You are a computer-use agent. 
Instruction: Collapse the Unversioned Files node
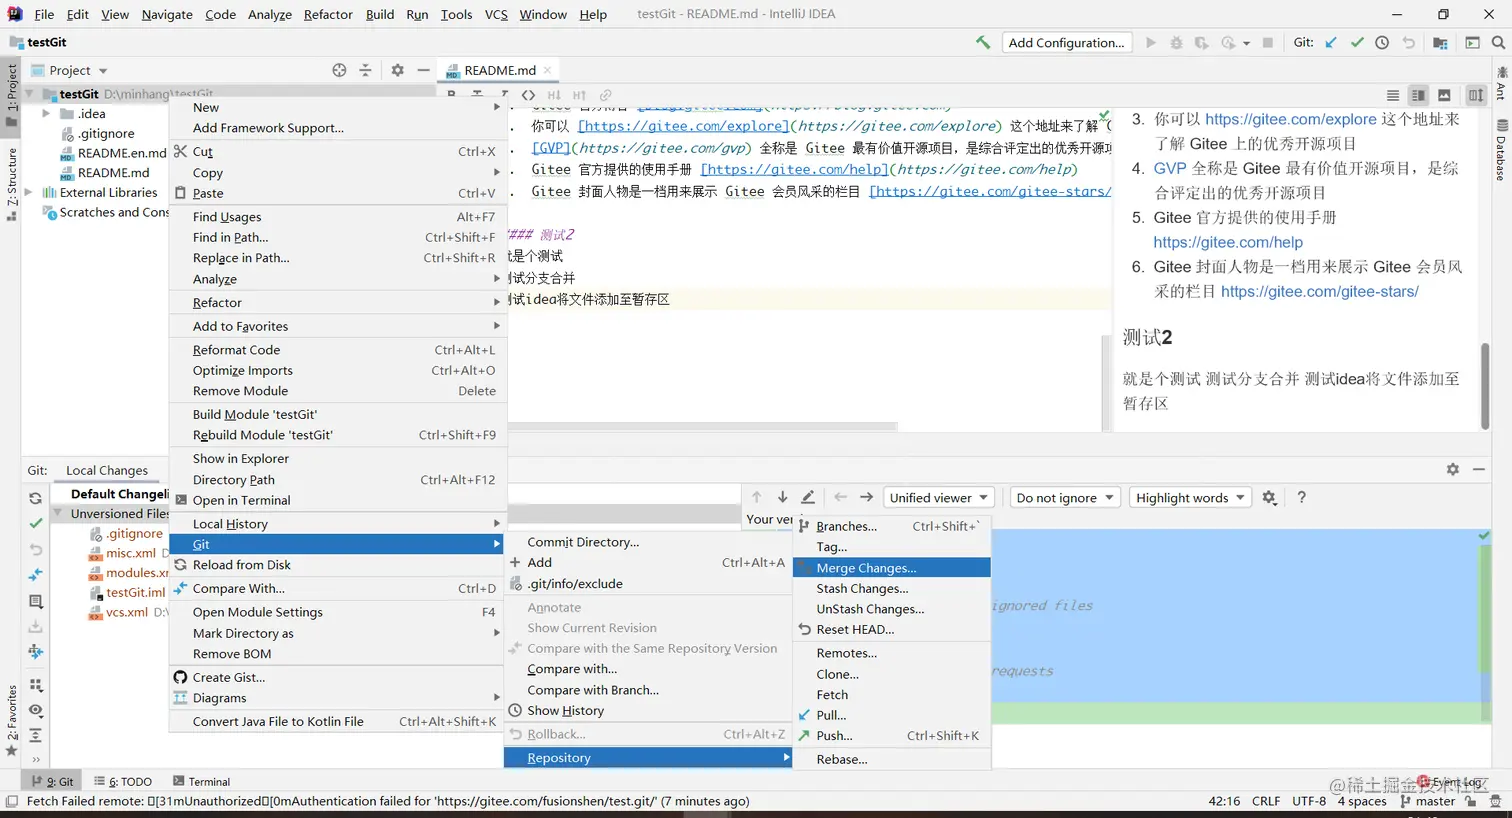coord(59,513)
